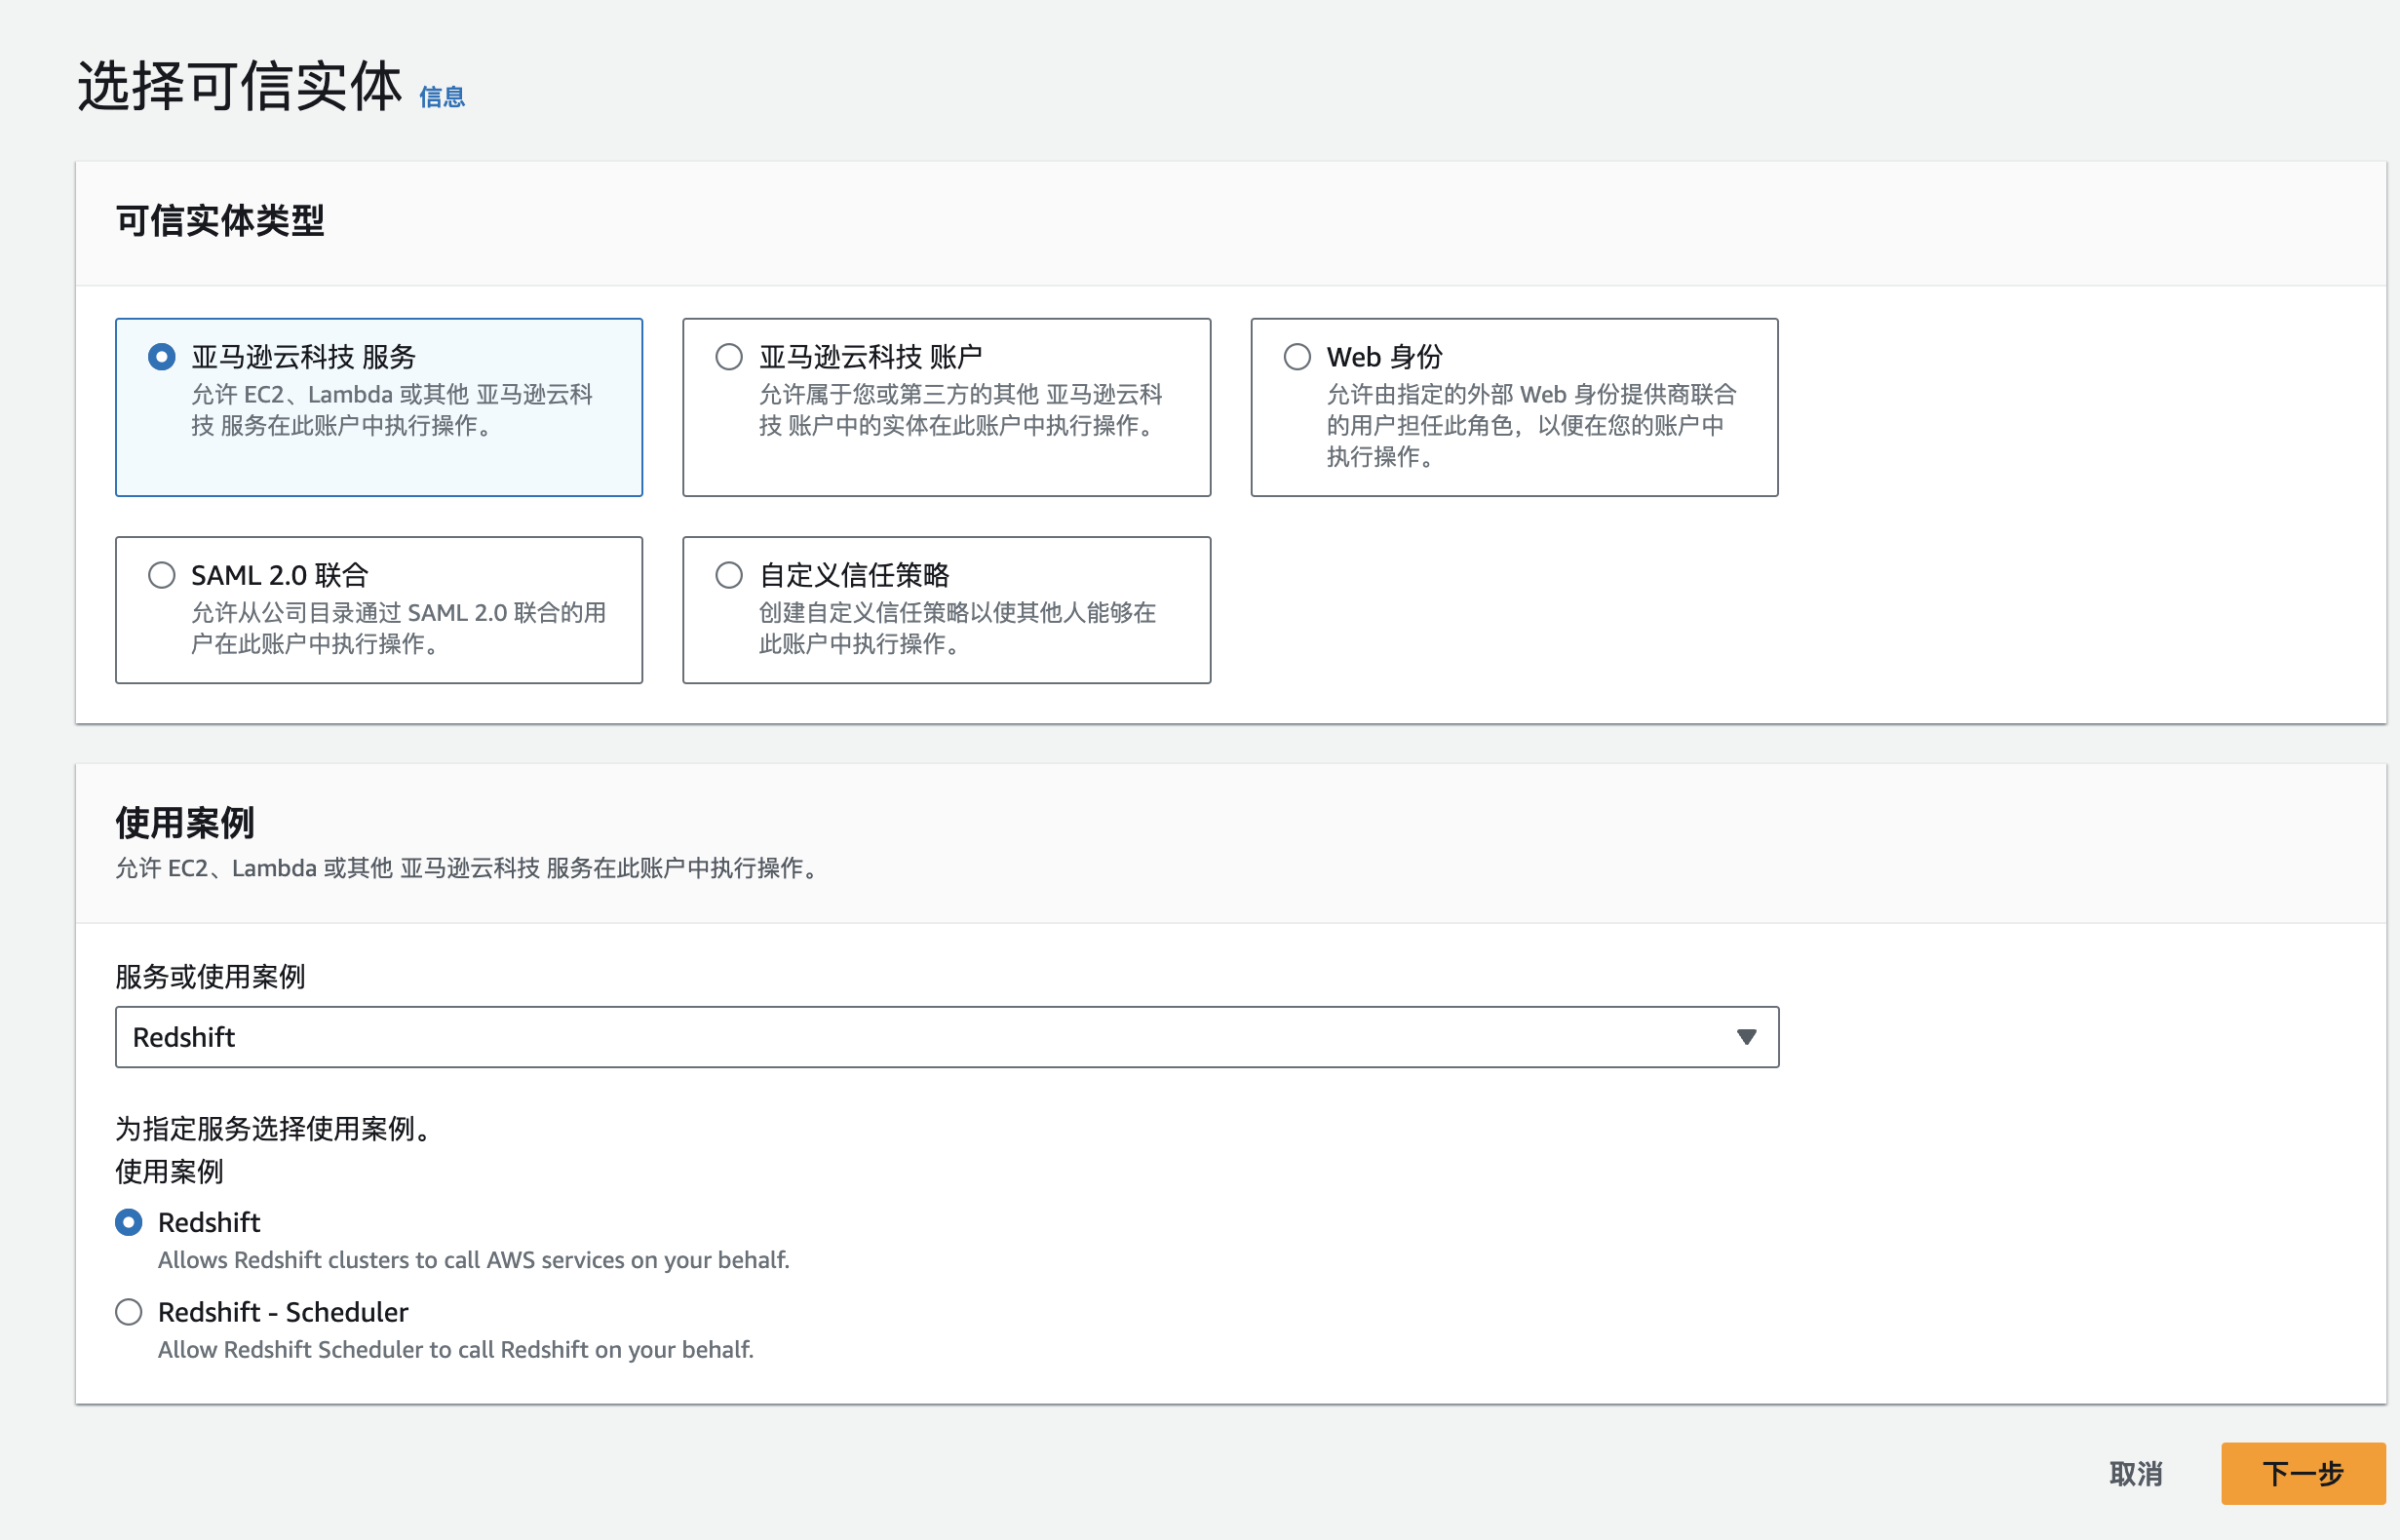Click the 可信实体类型 section heading

pos(220,220)
